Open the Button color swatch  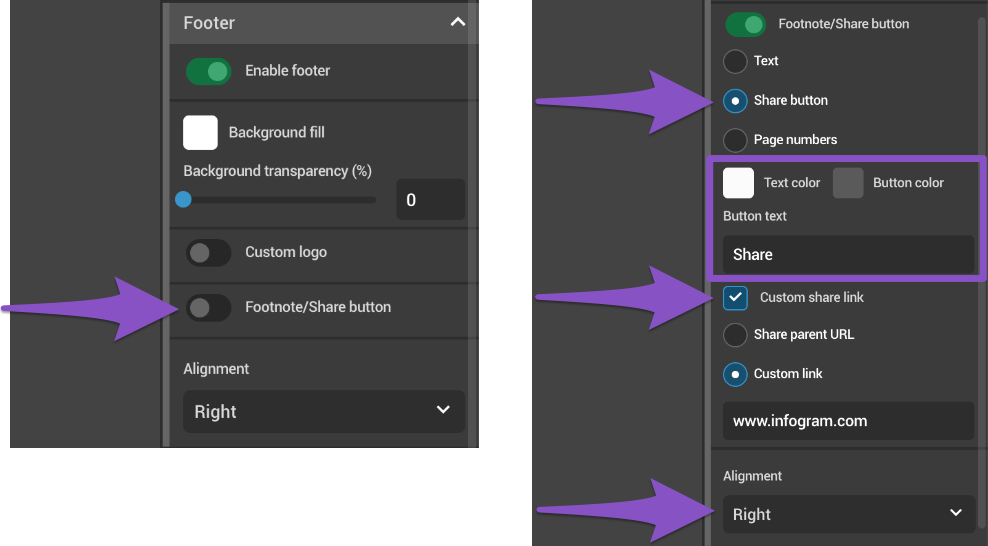(x=848, y=183)
